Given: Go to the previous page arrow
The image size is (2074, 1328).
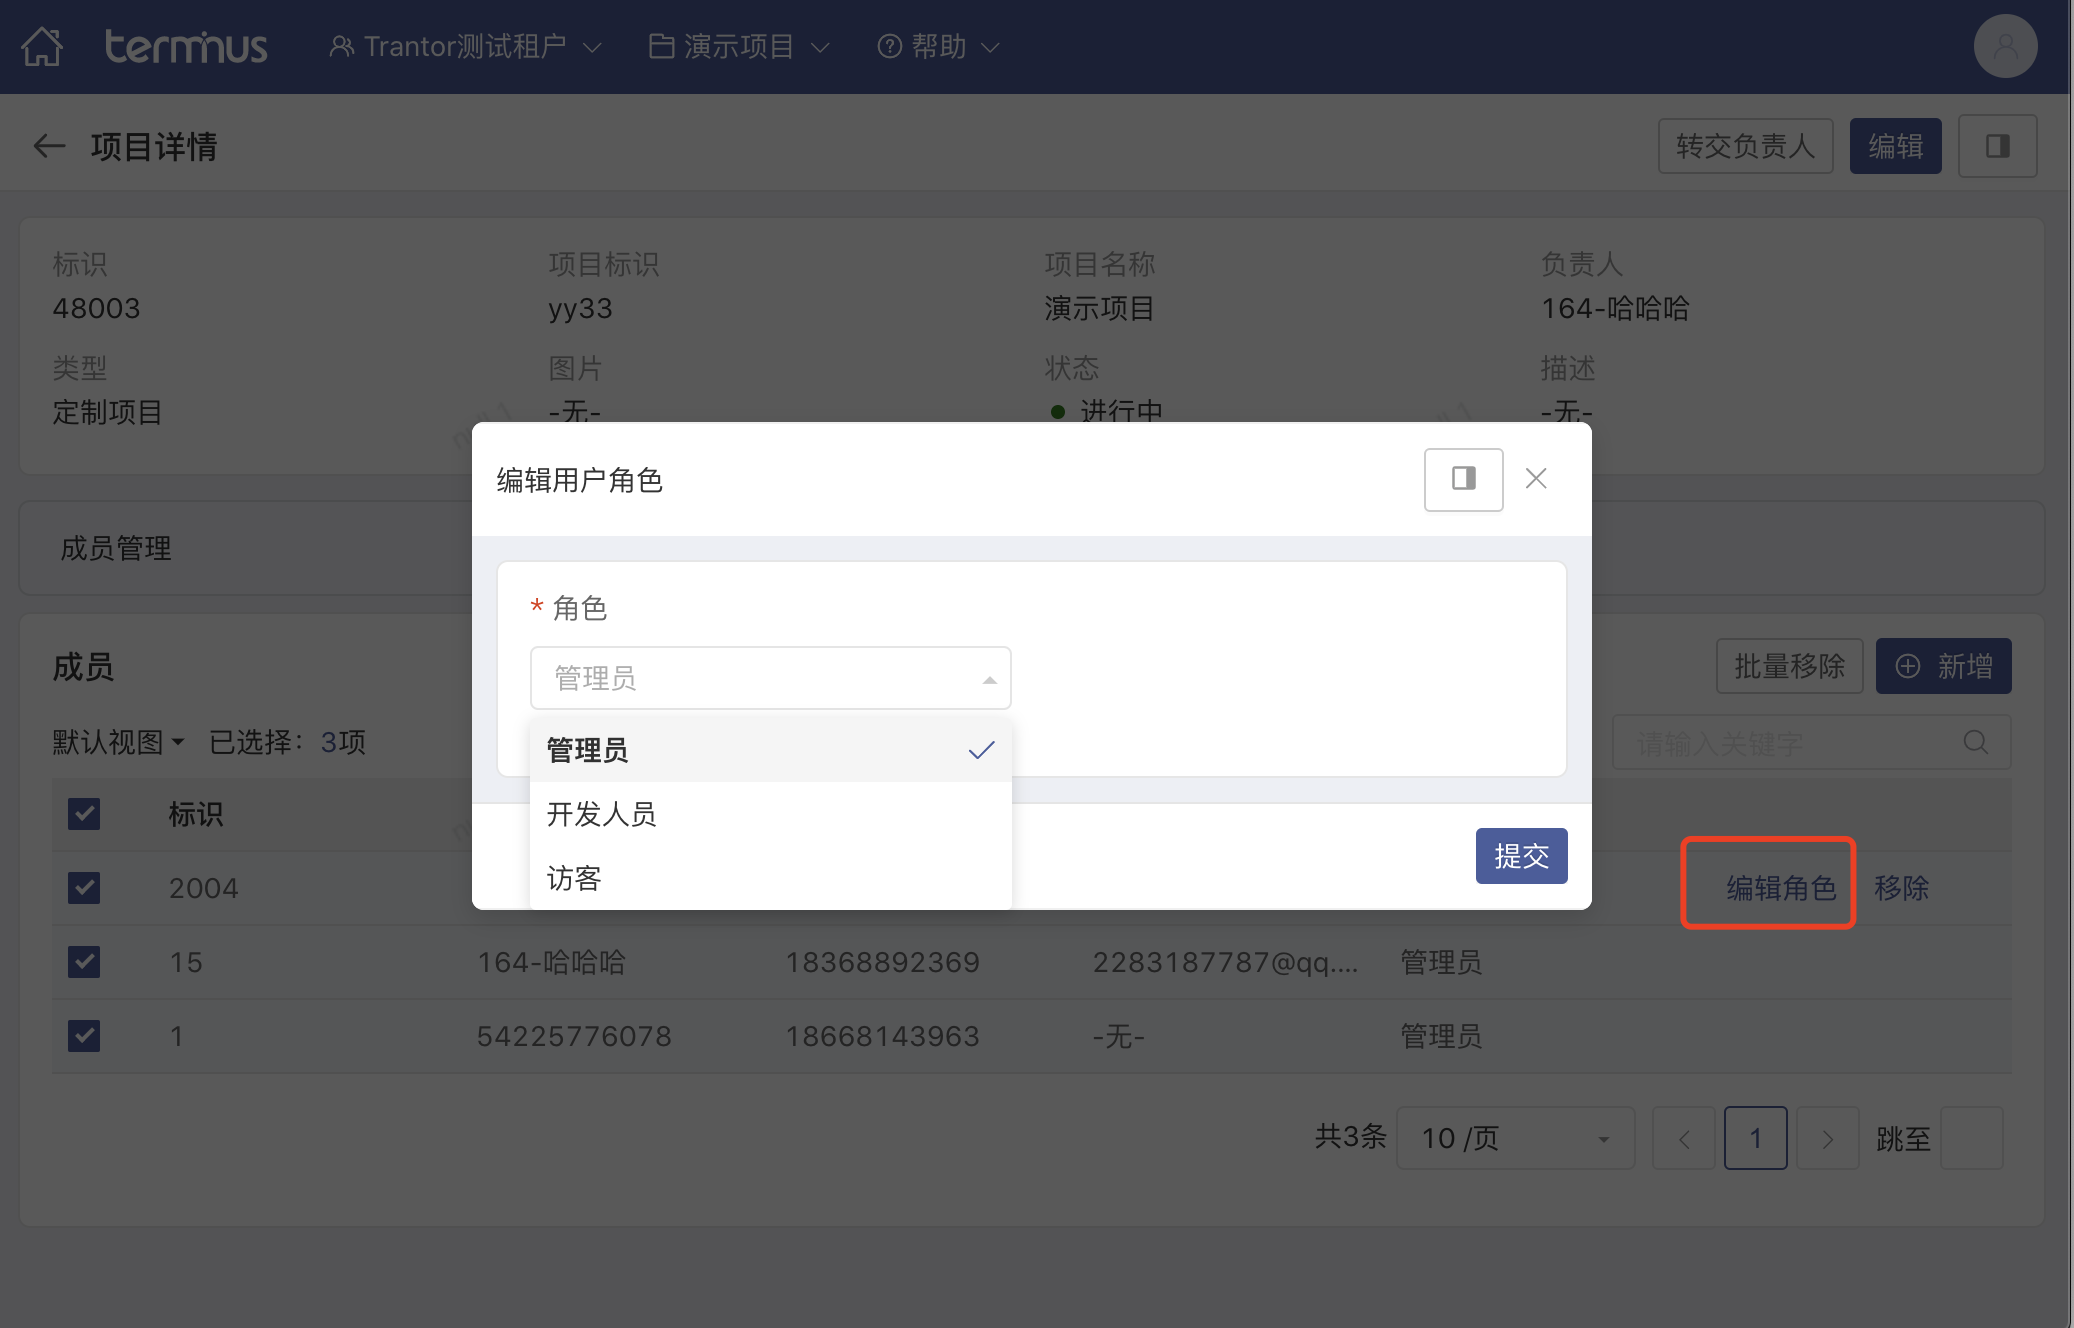Looking at the screenshot, I should 1684,1138.
